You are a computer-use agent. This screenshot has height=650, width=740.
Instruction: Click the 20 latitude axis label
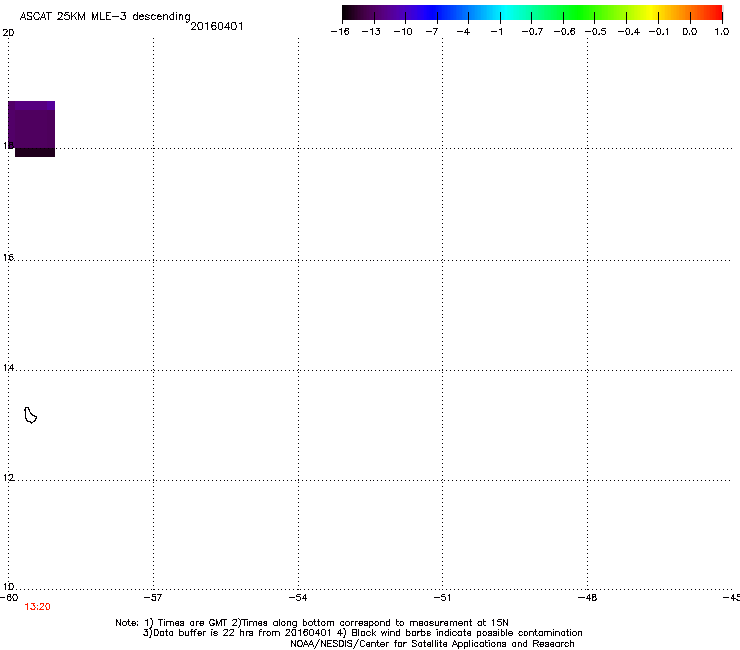tap(8, 33)
